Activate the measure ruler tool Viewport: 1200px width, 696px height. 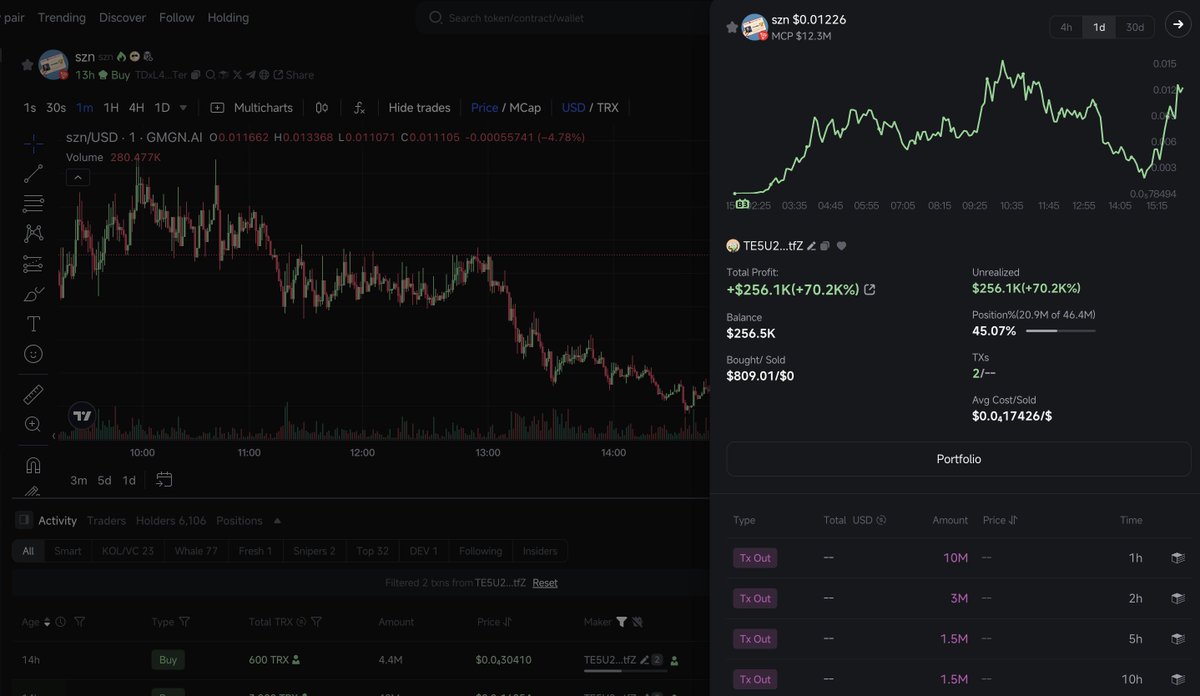click(33, 393)
